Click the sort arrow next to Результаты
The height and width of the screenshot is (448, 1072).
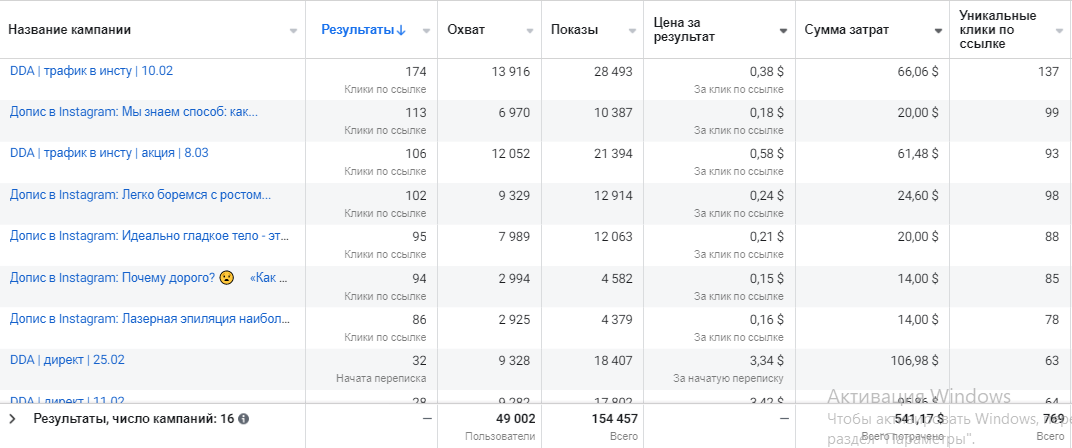pos(401,30)
